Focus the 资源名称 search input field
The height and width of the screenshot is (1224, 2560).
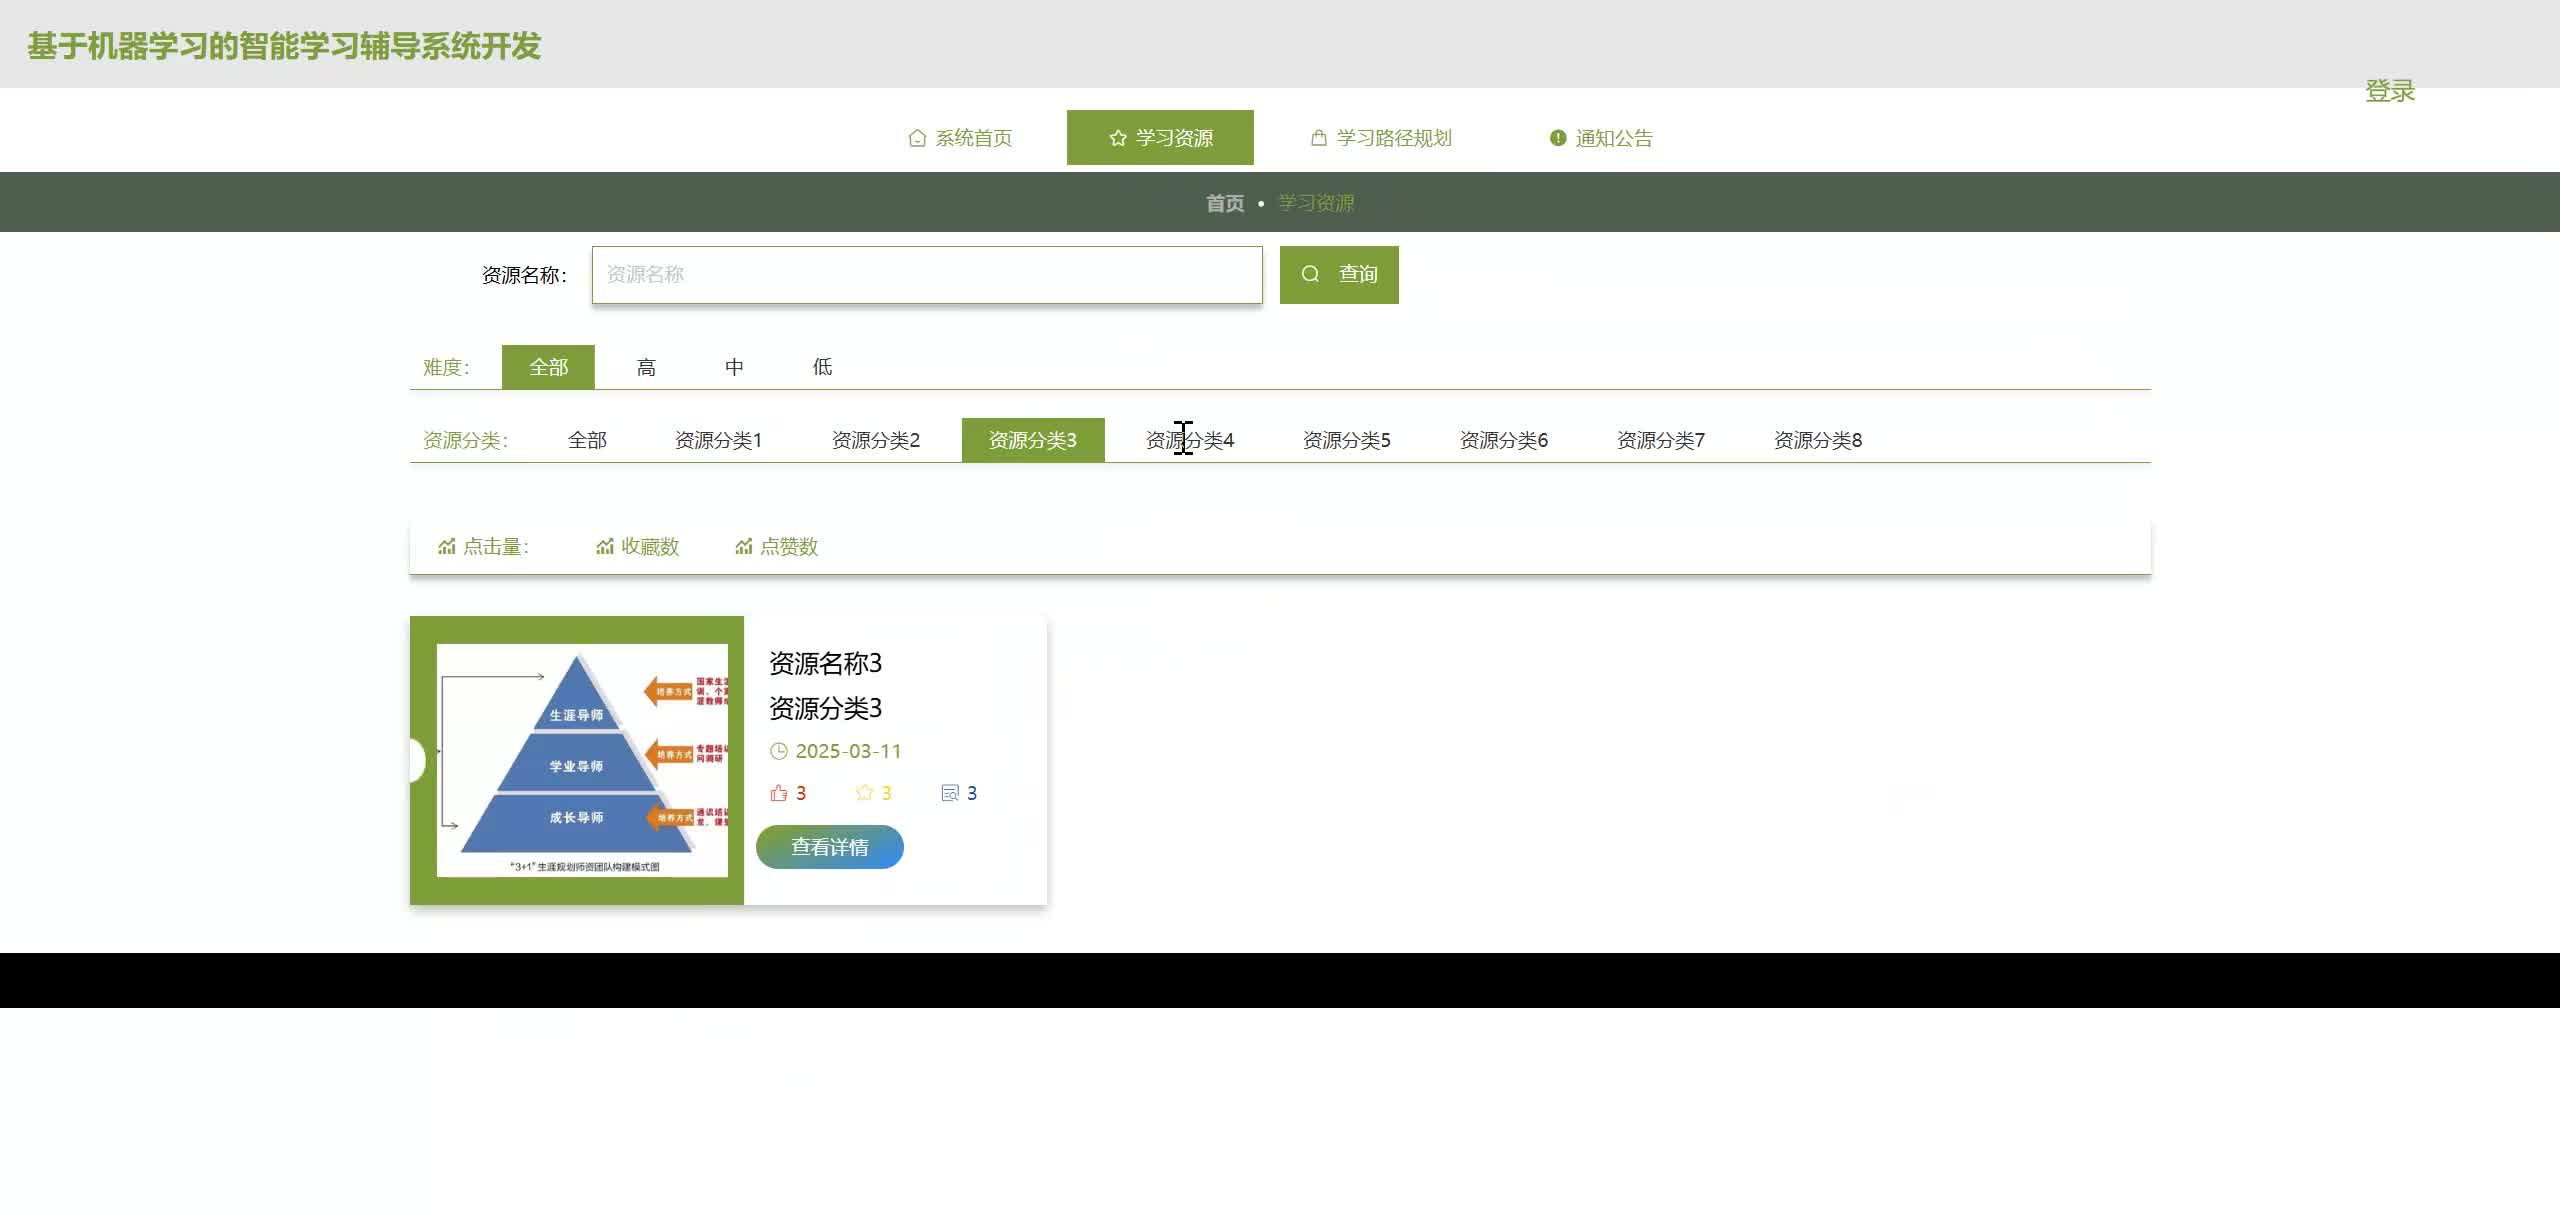point(926,275)
